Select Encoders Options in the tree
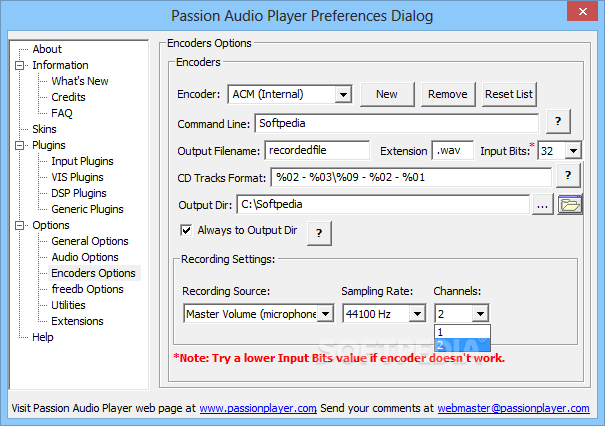Viewport: 605px width, 426px height. (93, 273)
